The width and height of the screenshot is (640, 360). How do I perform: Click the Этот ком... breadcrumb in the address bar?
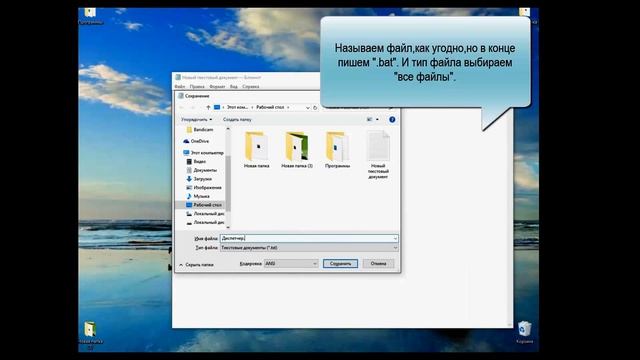click(x=237, y=107)
